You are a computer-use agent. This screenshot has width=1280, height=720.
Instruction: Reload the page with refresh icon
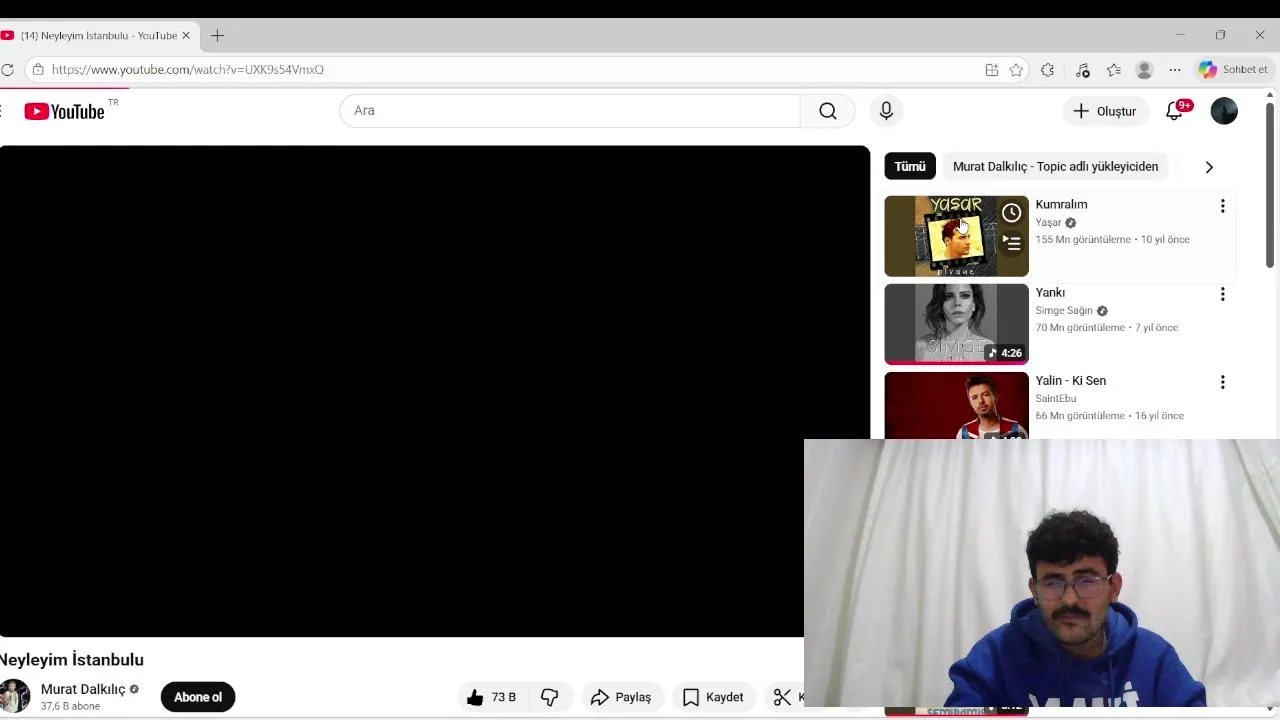7,70
